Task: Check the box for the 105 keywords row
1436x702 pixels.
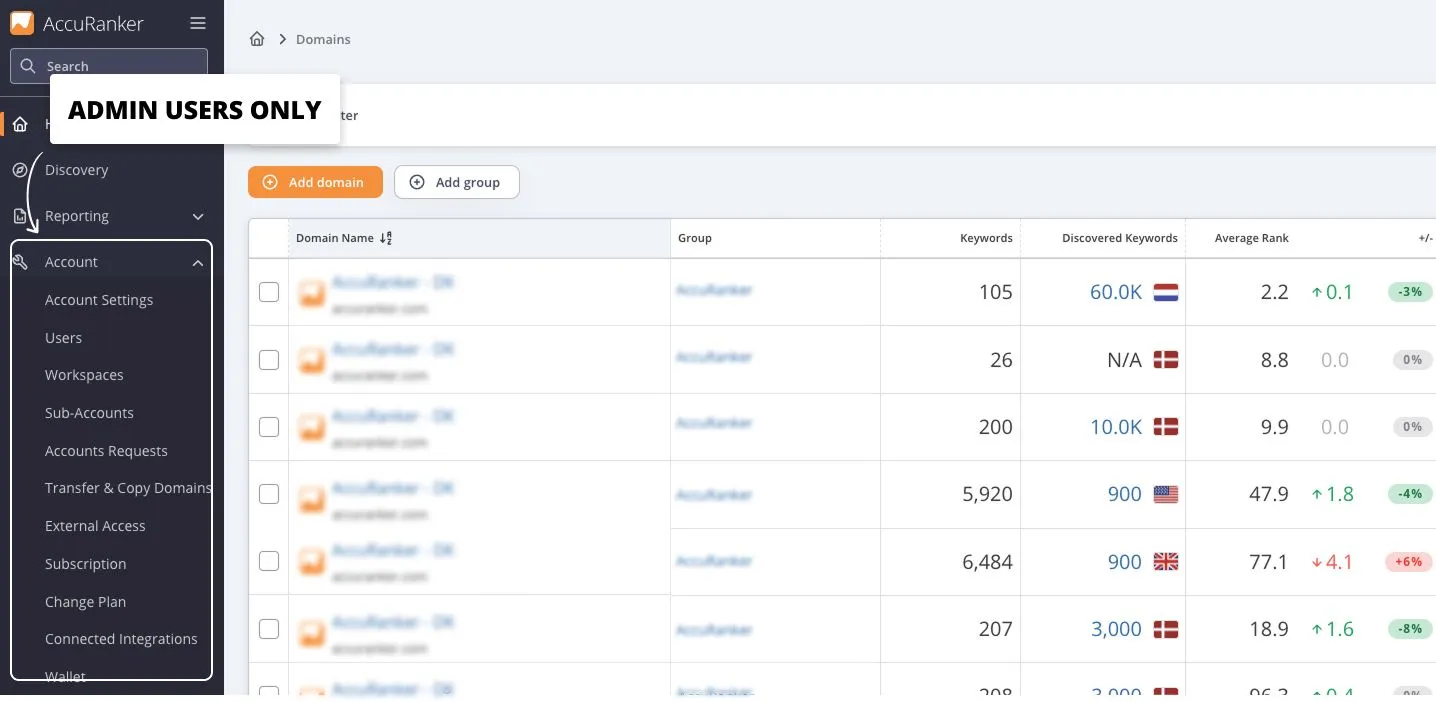Action: (x=269, y=292)
